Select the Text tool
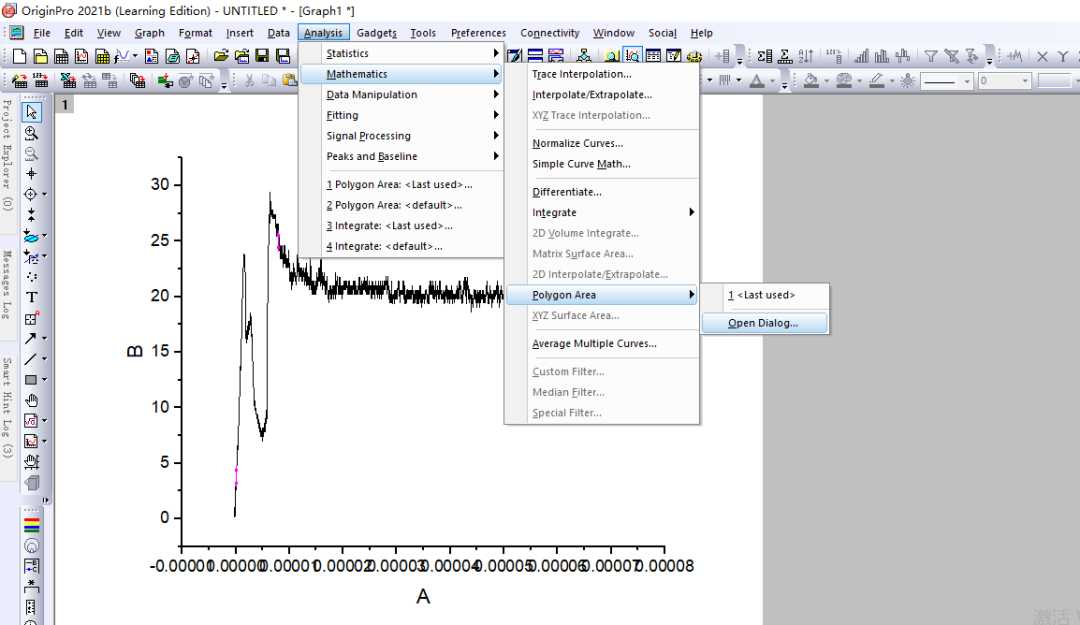Screen dimensions: 1080x625 pyautogui.click(x=32, y=297)
